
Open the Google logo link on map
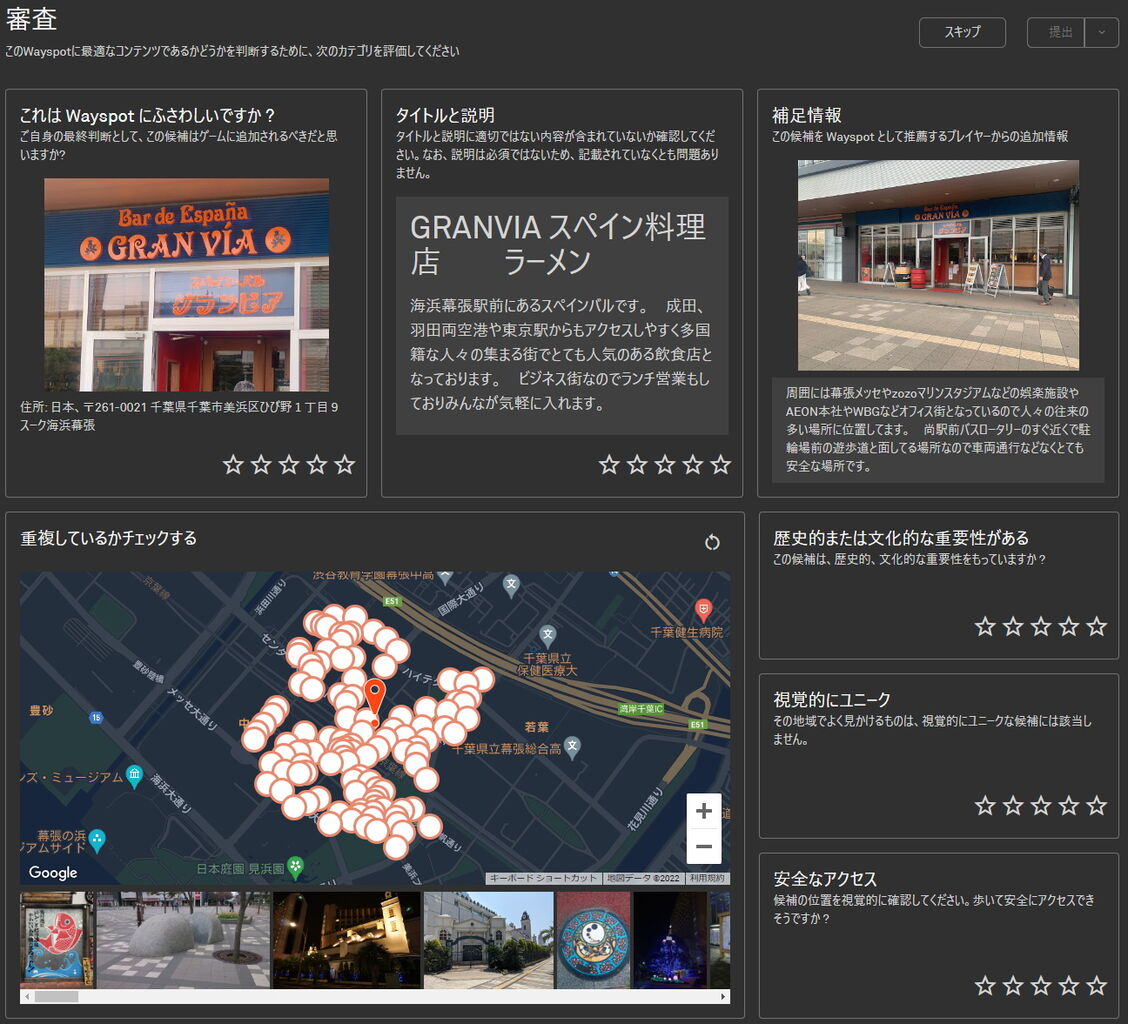[53, 872]
